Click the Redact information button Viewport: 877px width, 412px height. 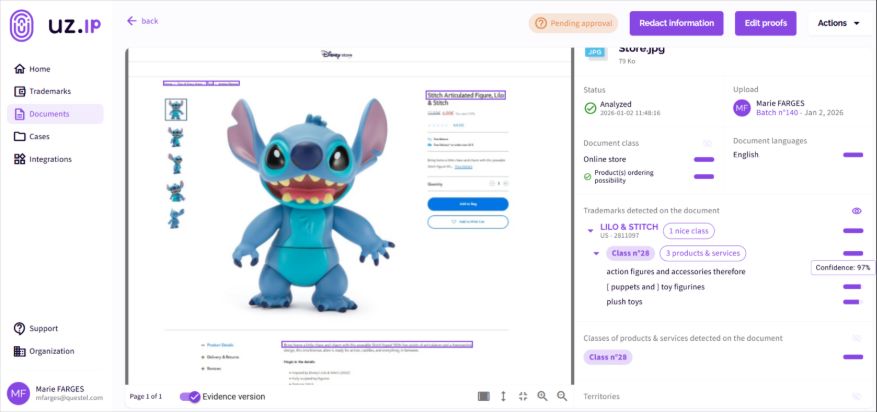coord(676,23)
